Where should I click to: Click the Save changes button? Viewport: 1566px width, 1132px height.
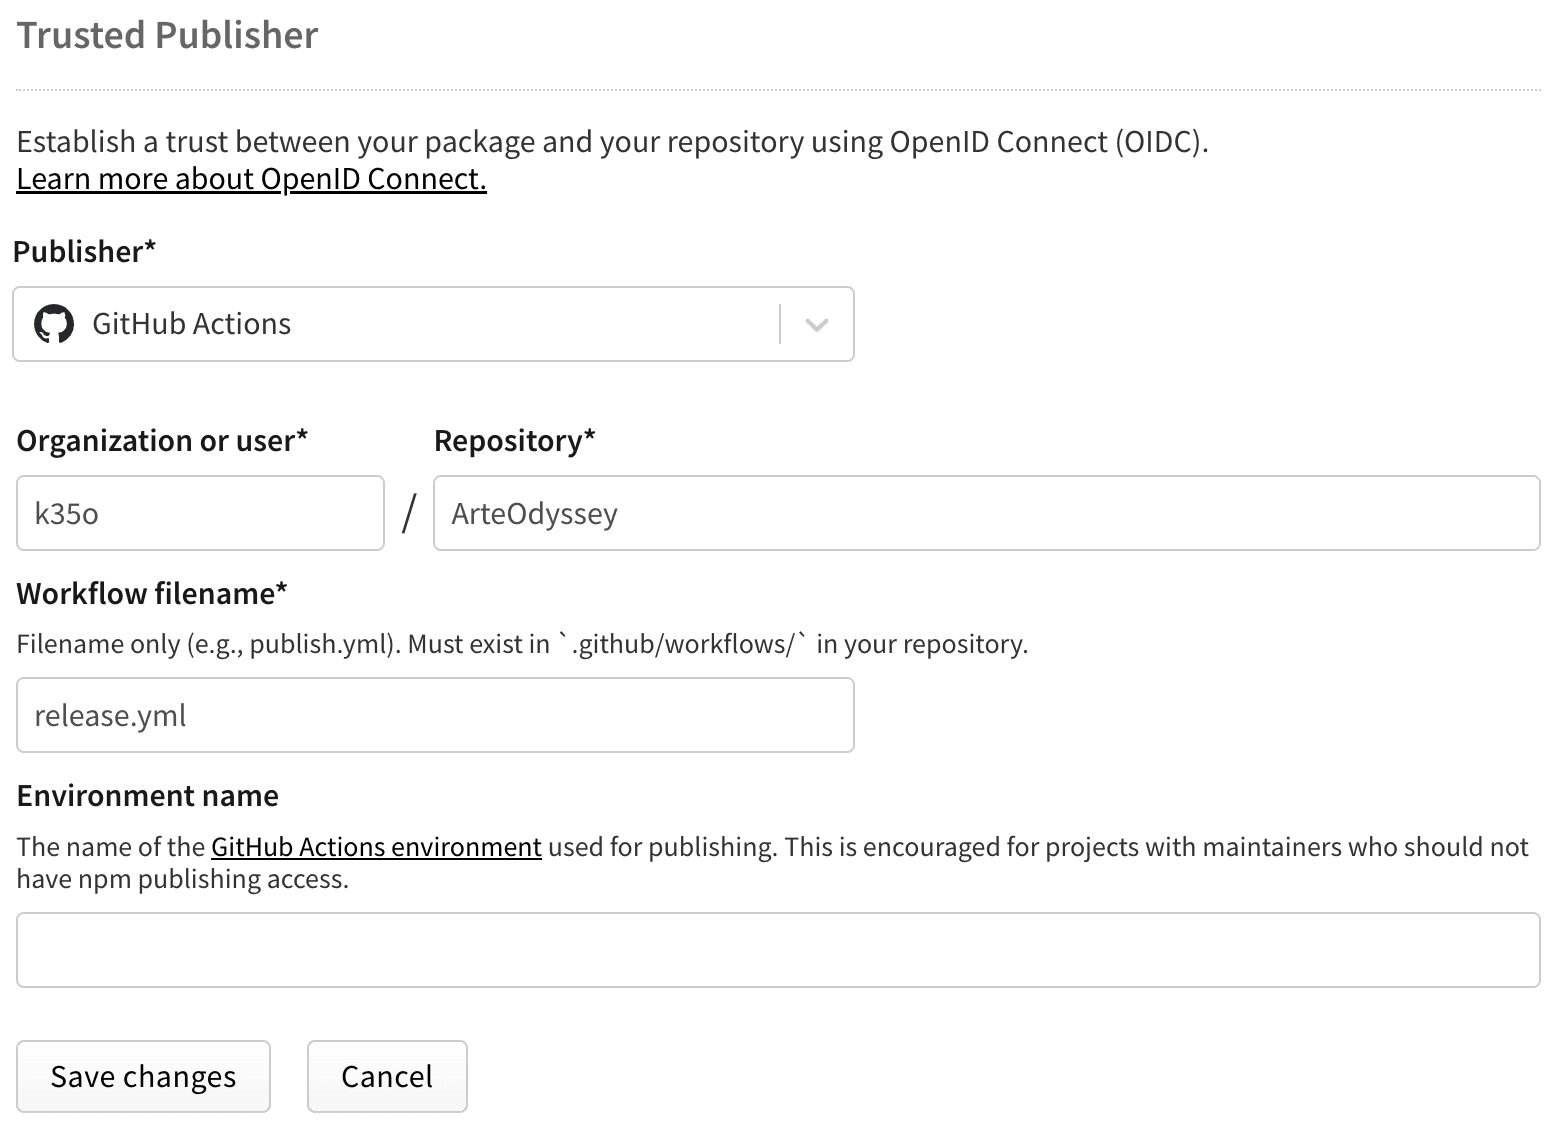[143, 1076]
